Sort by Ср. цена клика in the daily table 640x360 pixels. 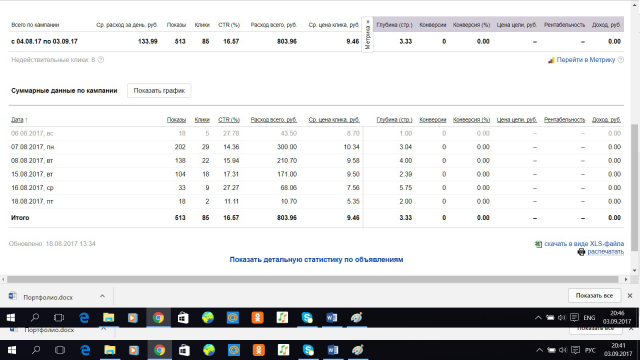pos(334,120)
